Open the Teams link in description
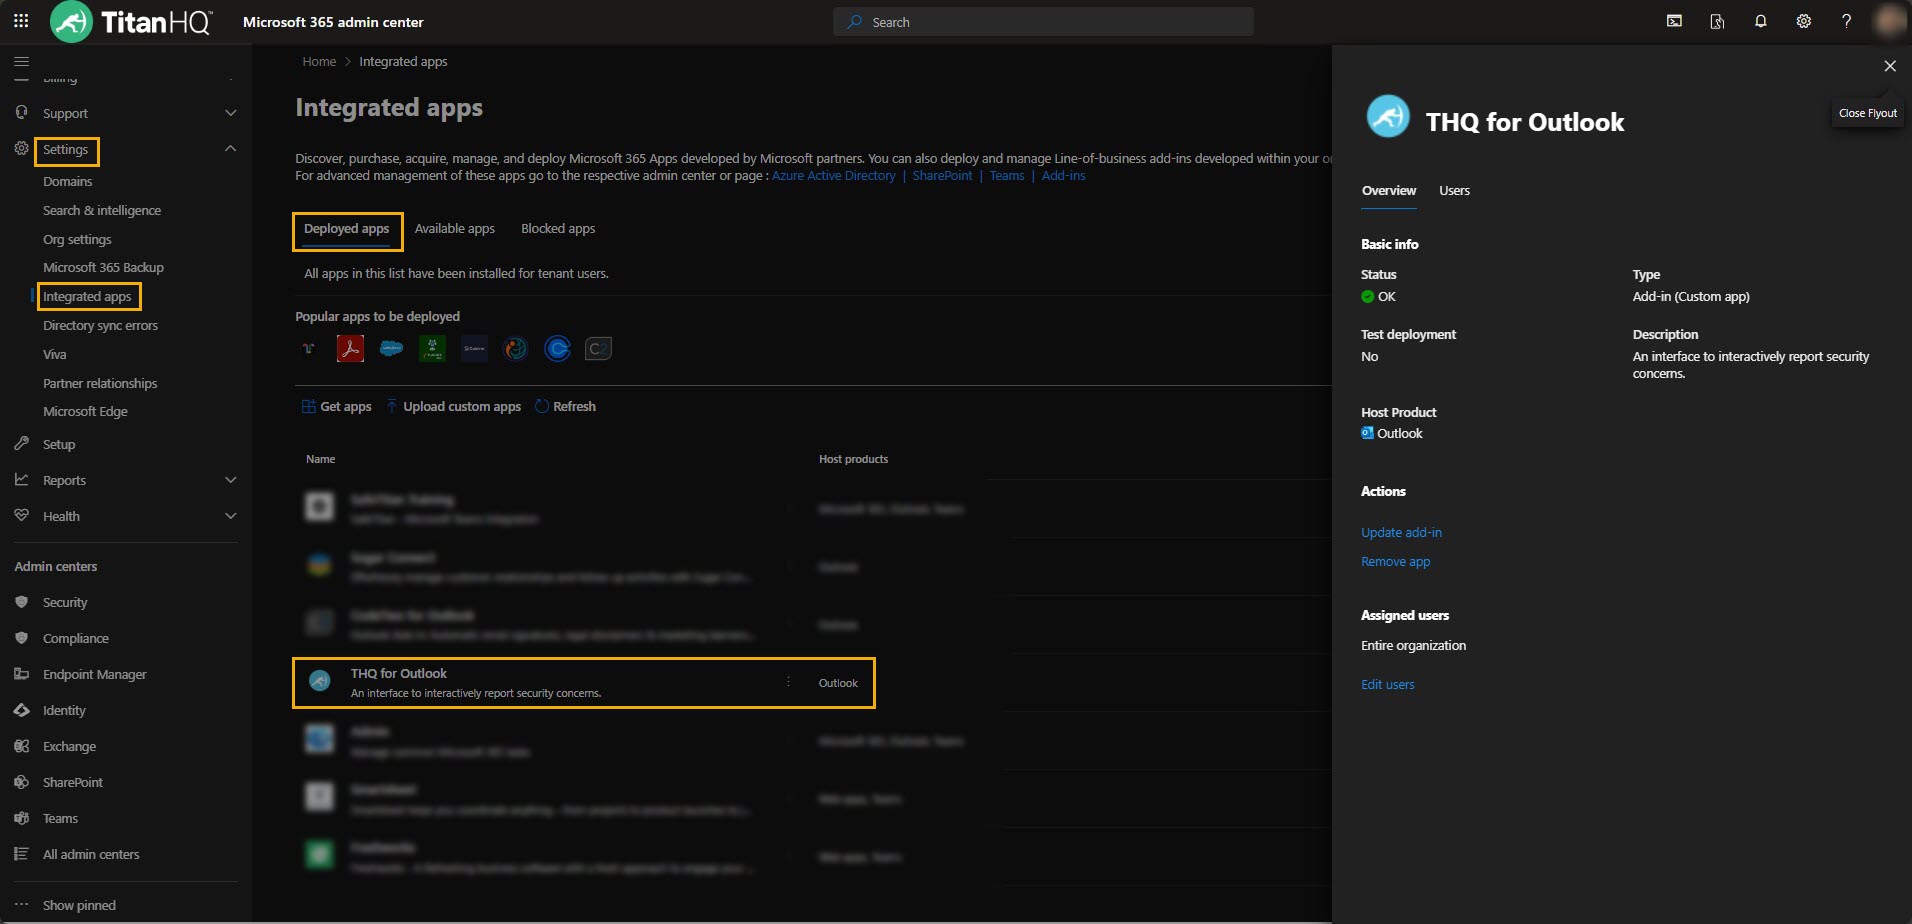Image resolution: width=1912 pixels, height=924 pixels. point(1007,176)
